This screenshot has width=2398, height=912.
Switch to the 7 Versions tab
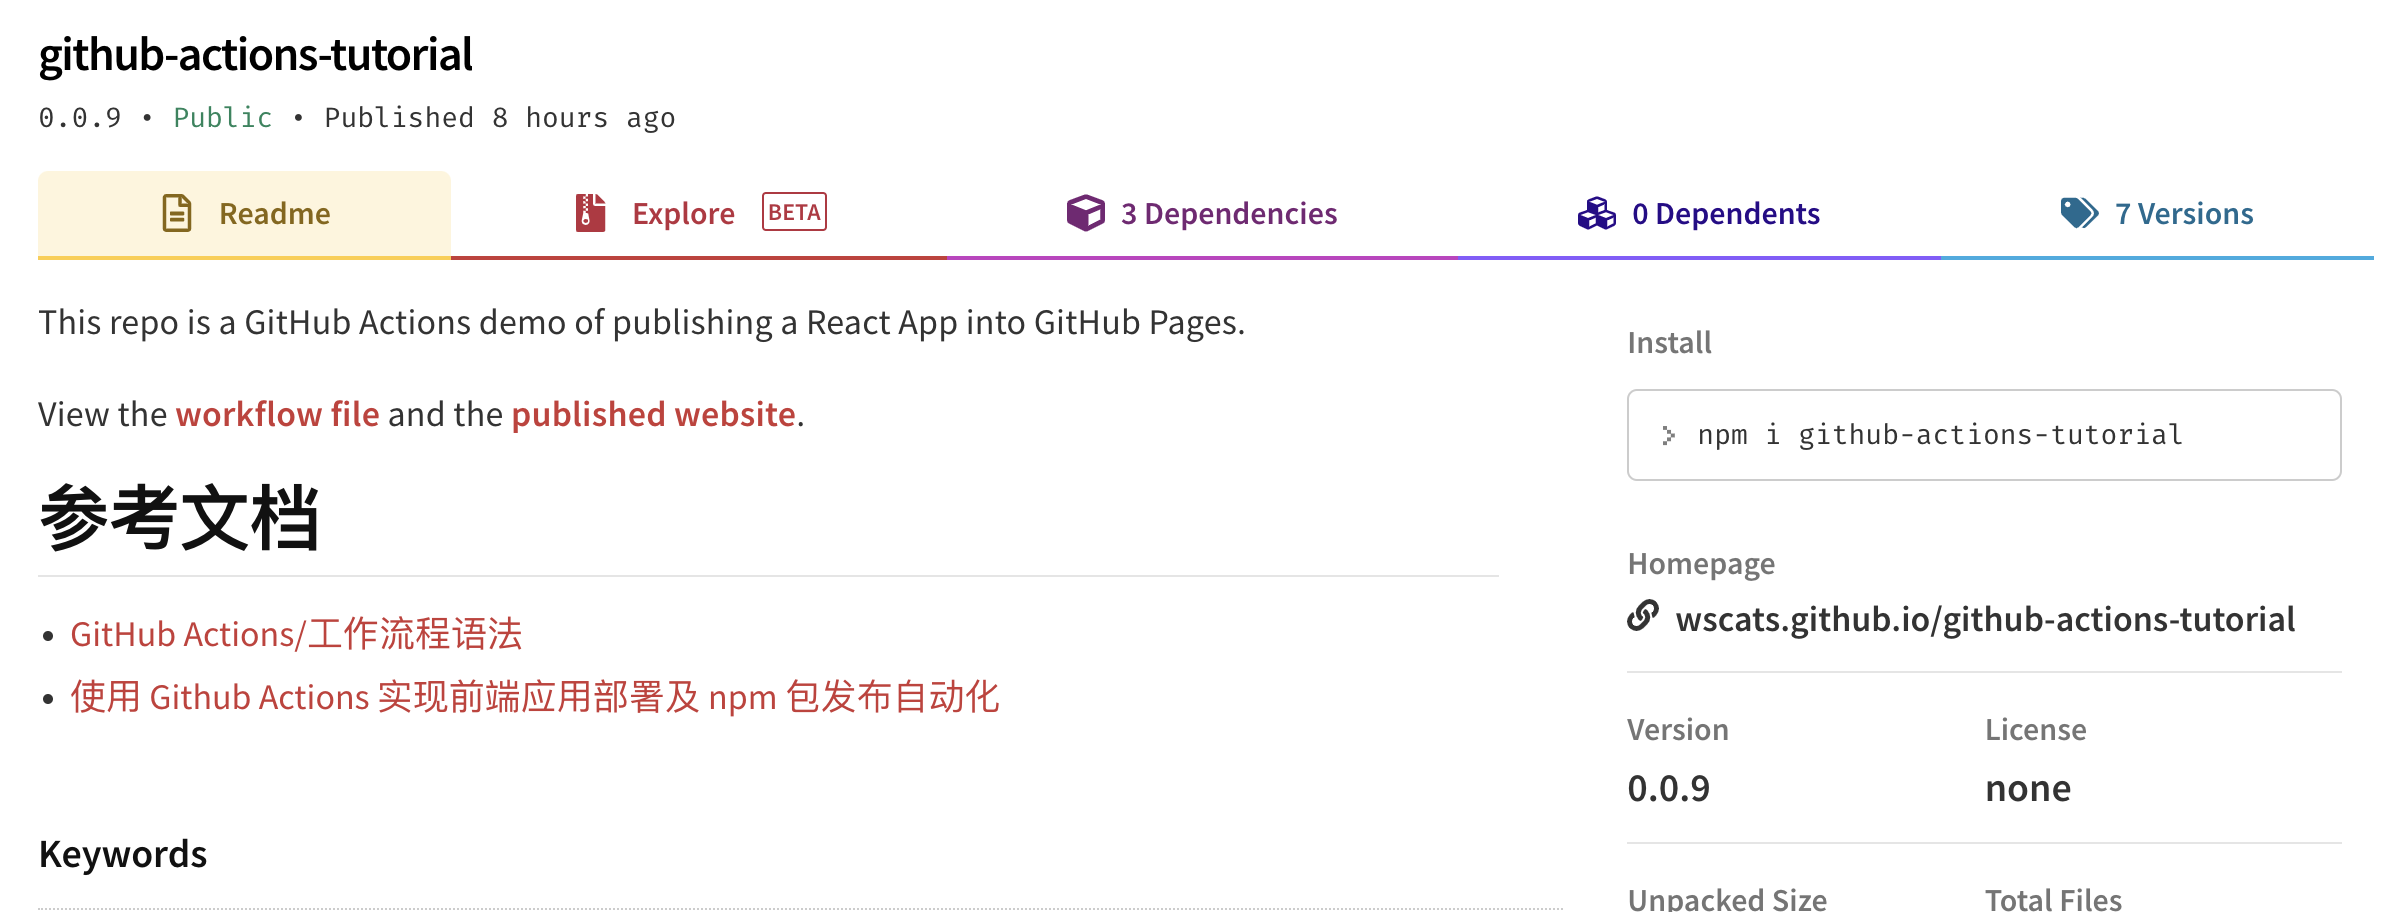coord(2157,214)
